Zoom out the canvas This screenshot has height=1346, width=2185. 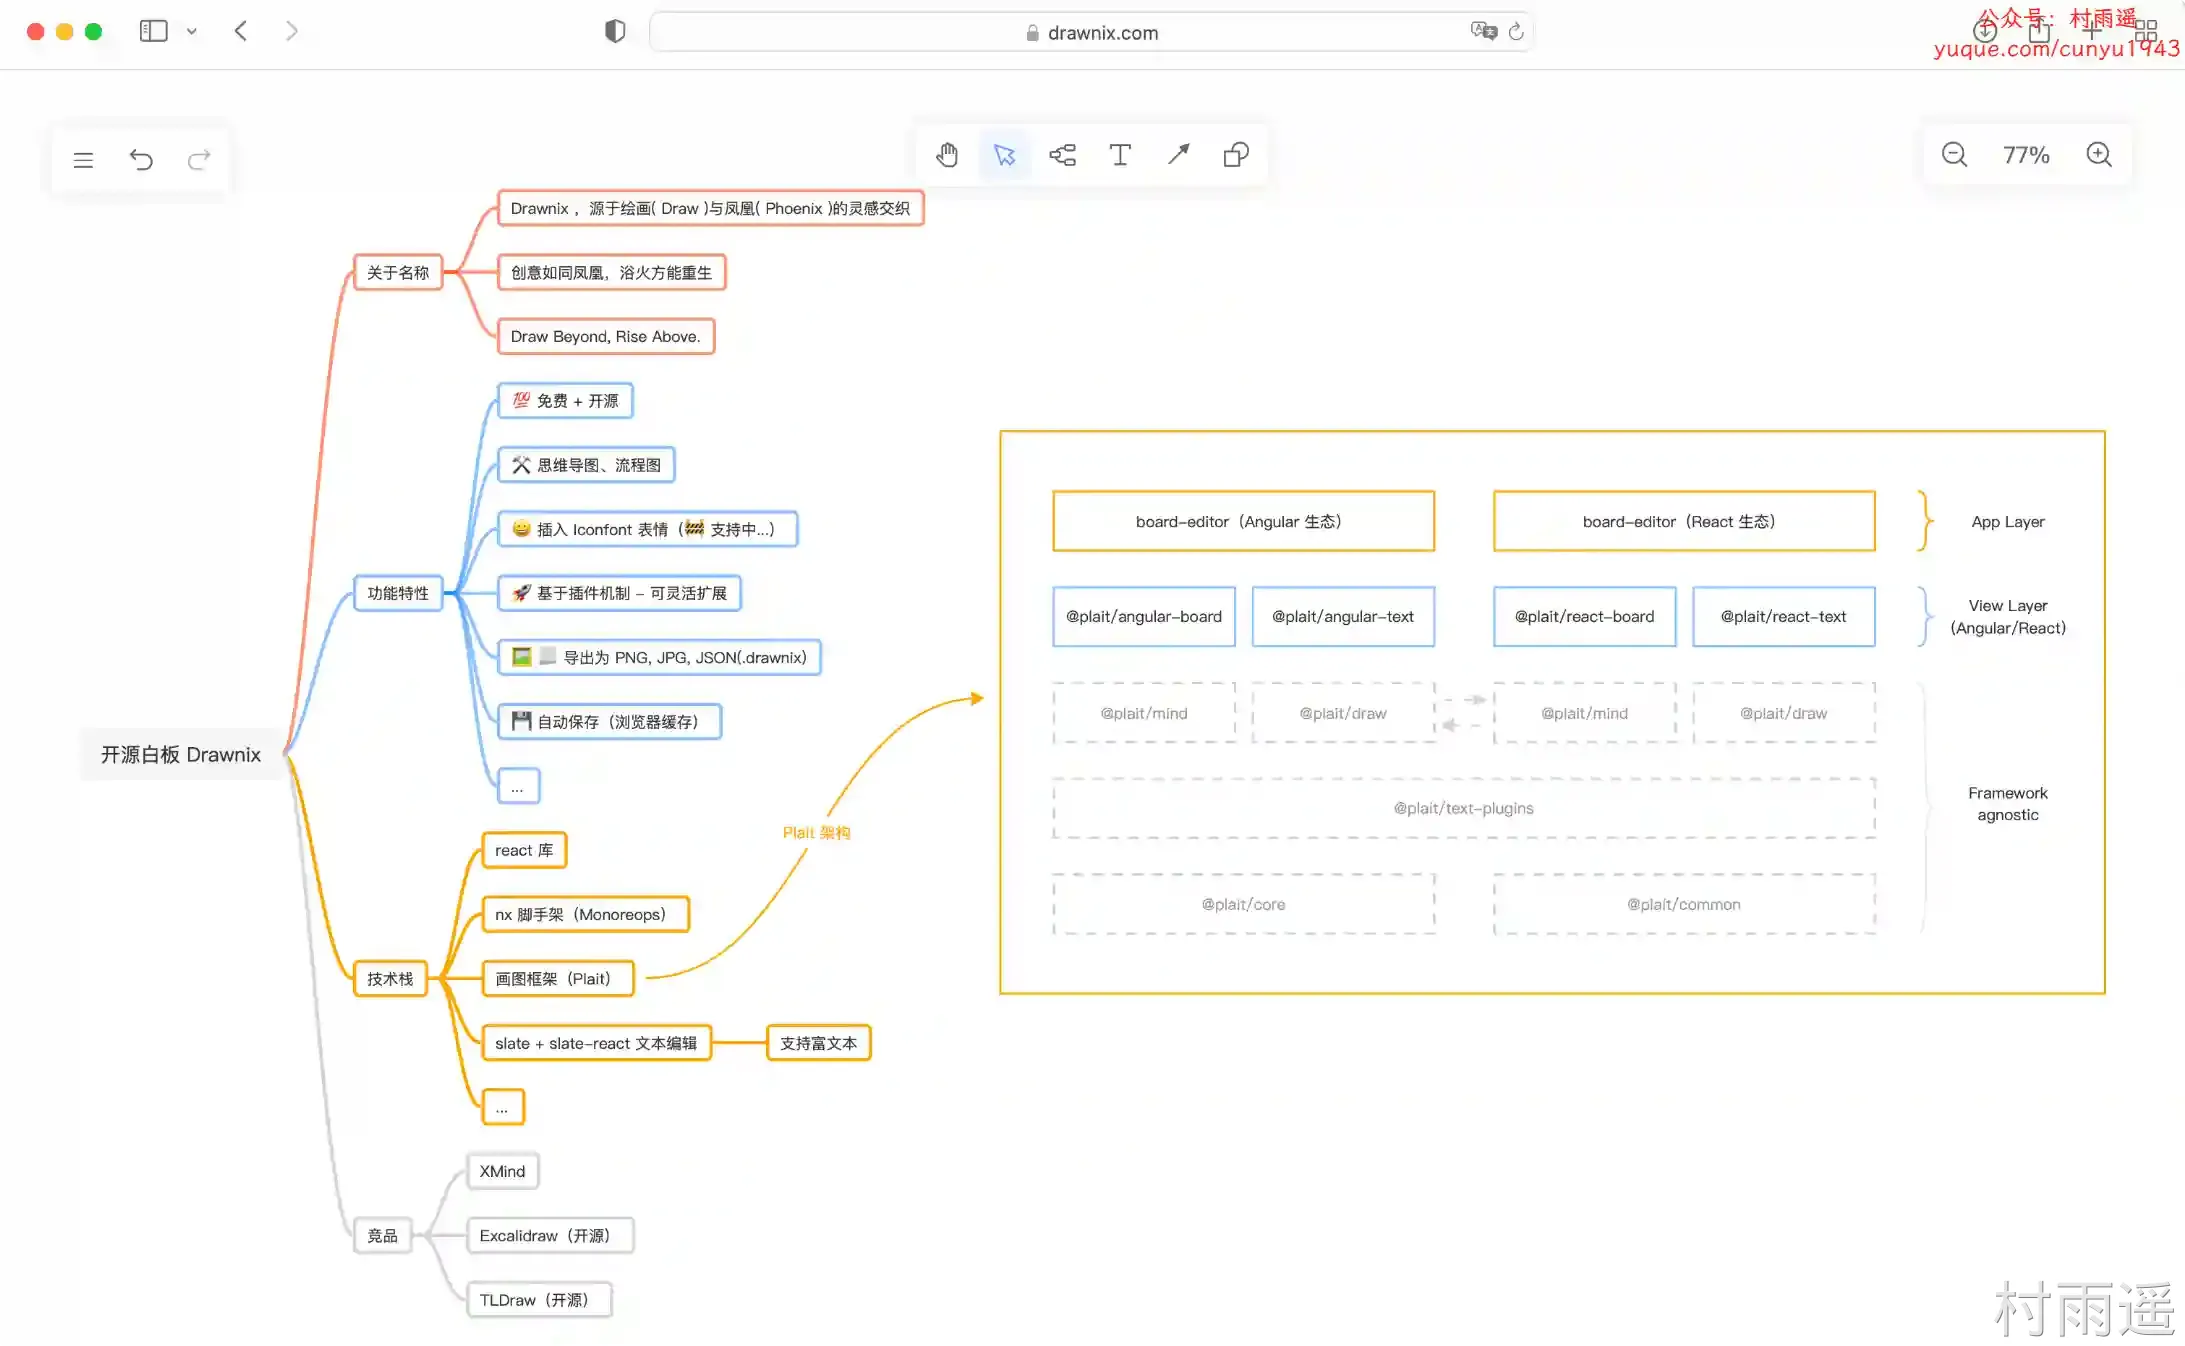click(1954, 155)
